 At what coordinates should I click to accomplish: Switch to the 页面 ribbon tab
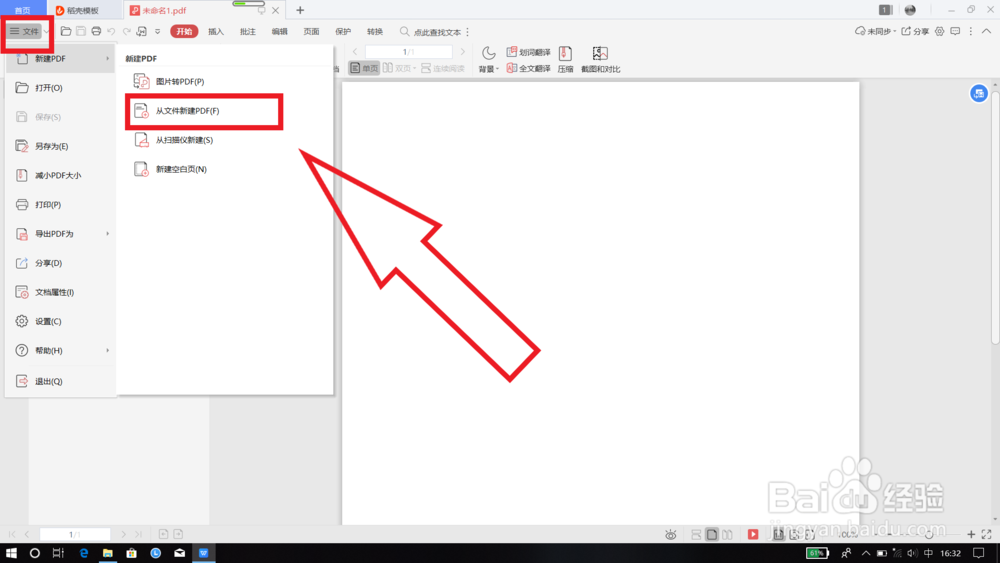[311, 31]
